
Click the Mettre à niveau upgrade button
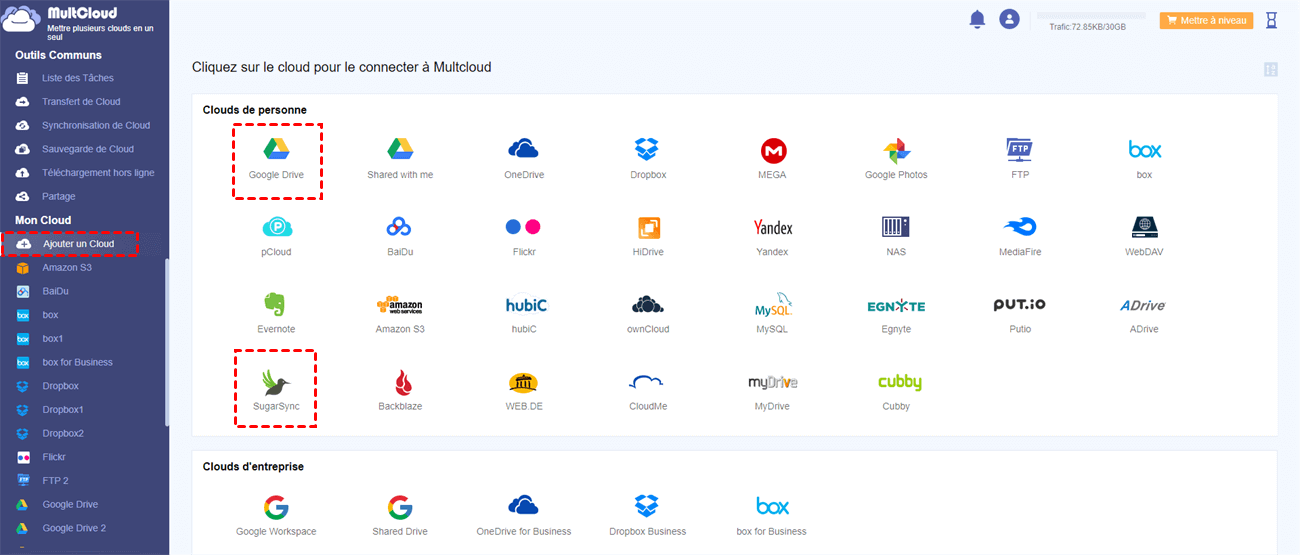coord(1206,20)
